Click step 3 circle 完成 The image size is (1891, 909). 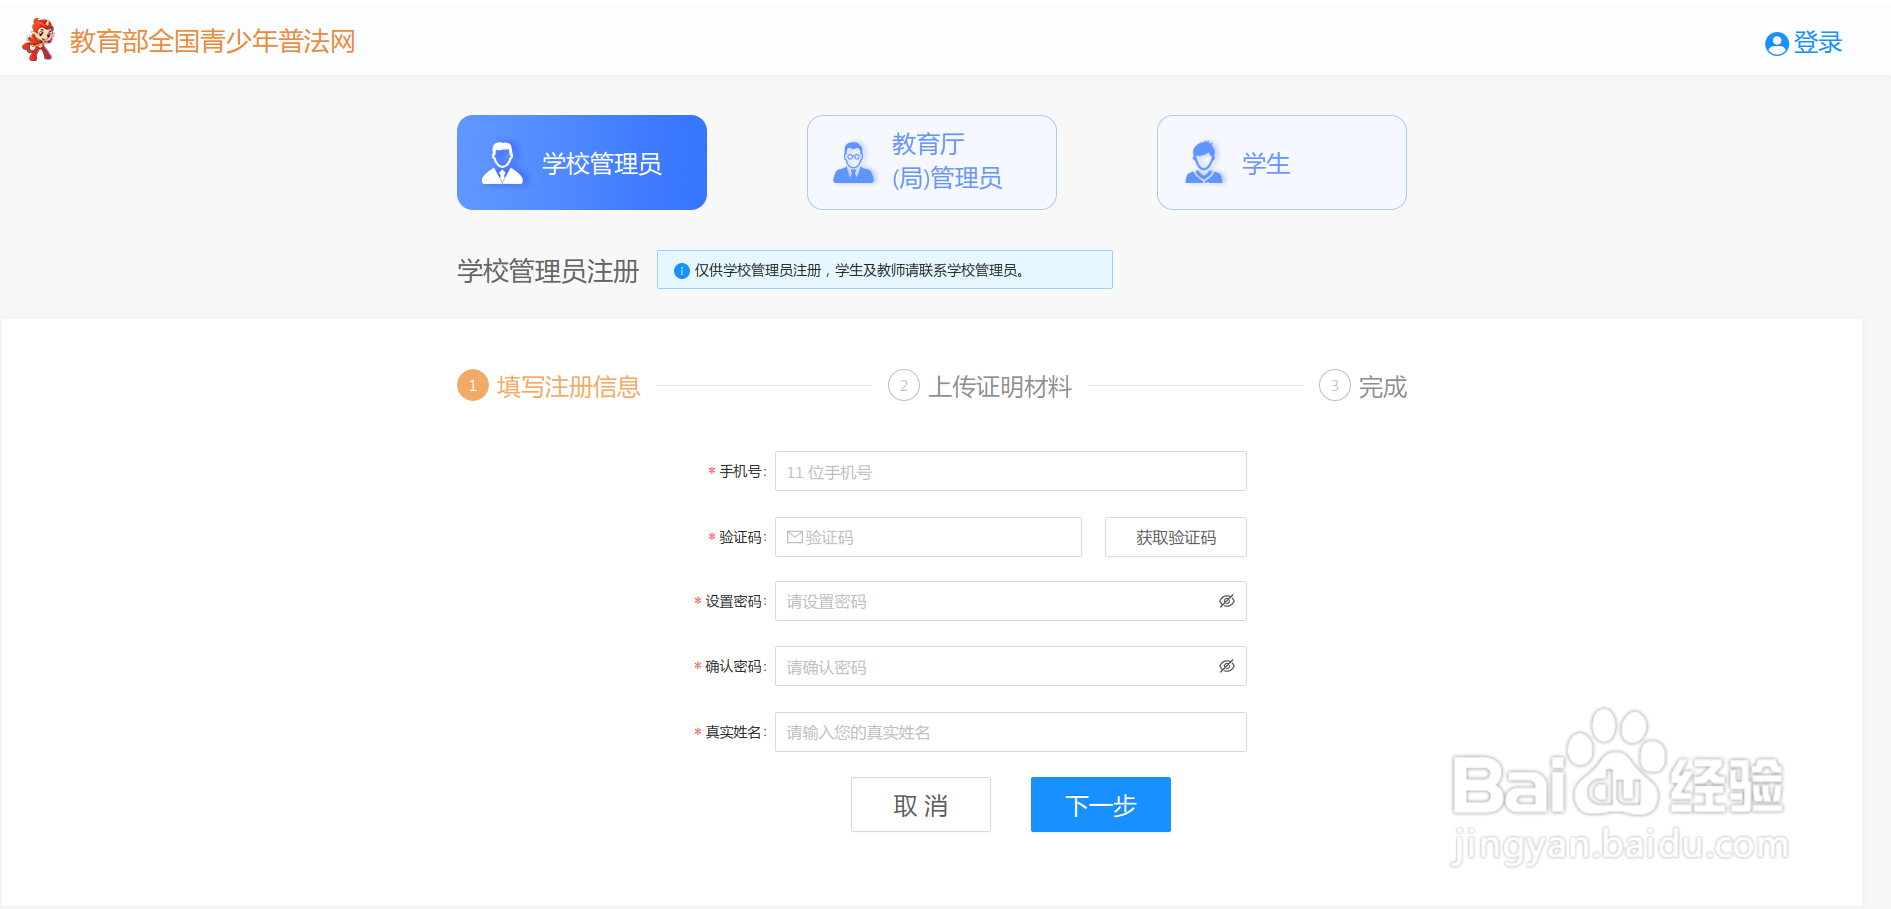[1335, 386]
